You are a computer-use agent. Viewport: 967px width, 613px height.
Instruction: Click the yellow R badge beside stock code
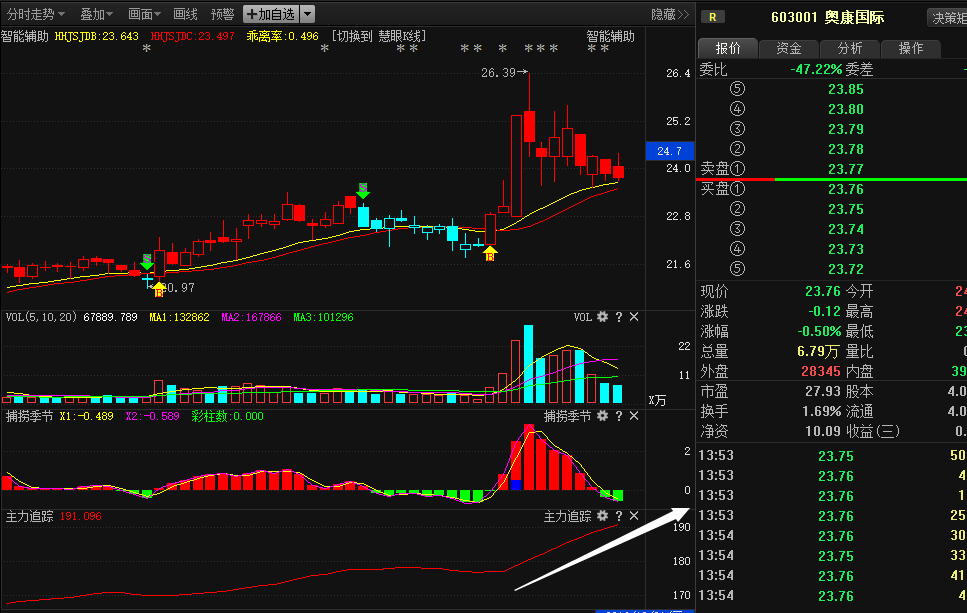click(x=713, y=17)
